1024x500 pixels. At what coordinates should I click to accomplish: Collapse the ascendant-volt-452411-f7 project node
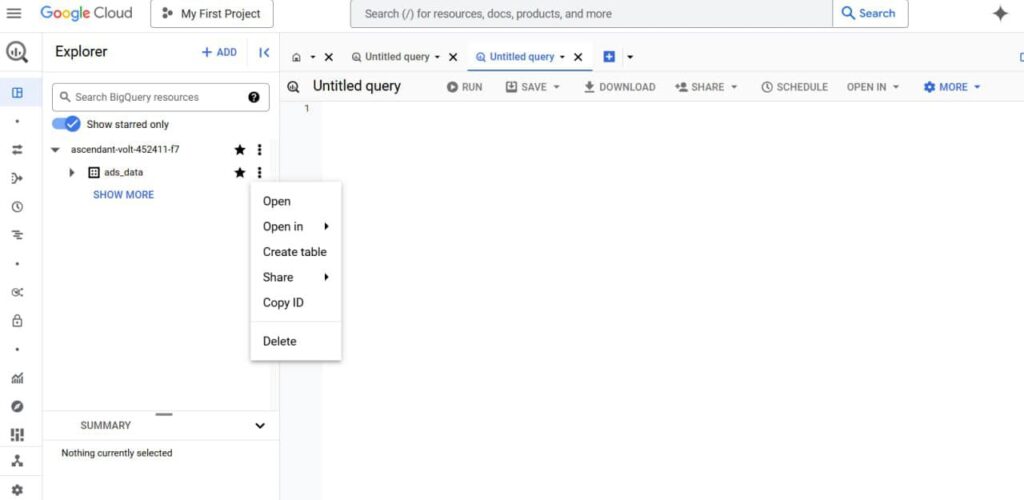point(56,150)
